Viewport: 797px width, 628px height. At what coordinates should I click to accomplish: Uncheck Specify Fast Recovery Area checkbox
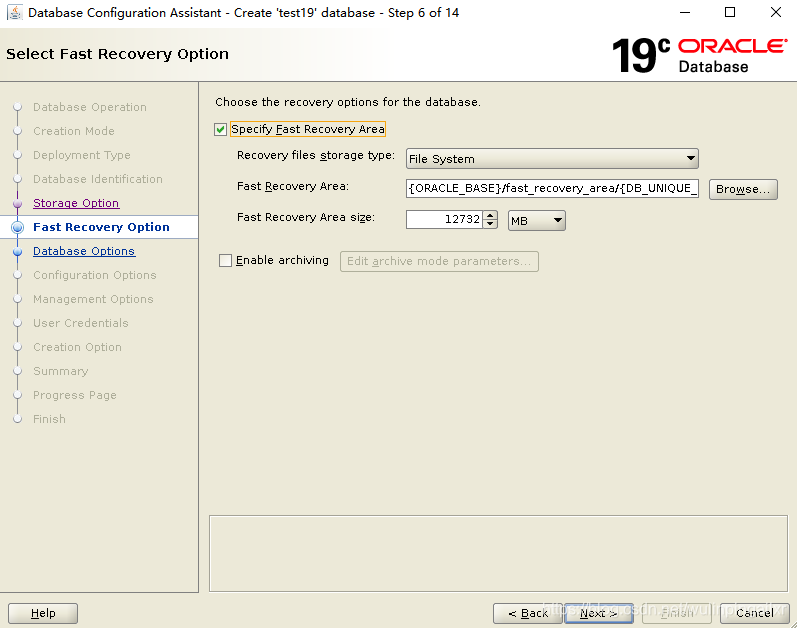[220, 130]
